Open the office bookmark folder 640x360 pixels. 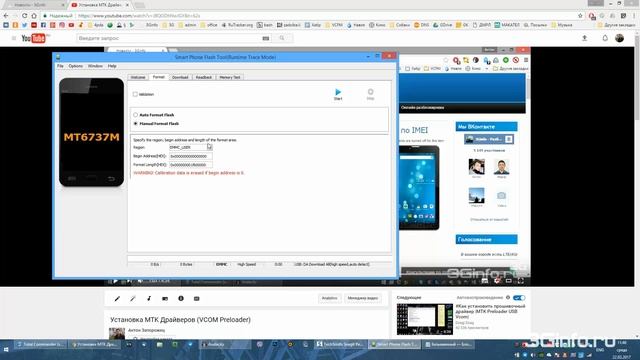209,25
